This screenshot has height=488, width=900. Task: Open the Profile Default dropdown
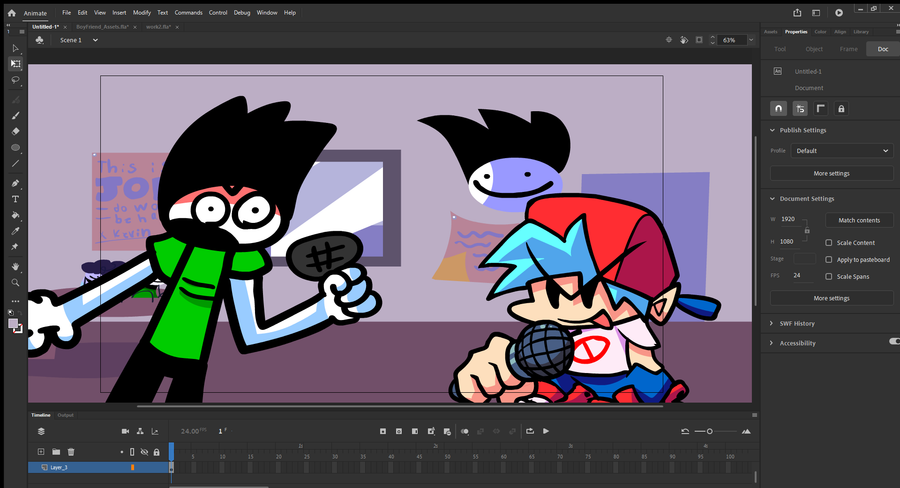click(841, 151)
